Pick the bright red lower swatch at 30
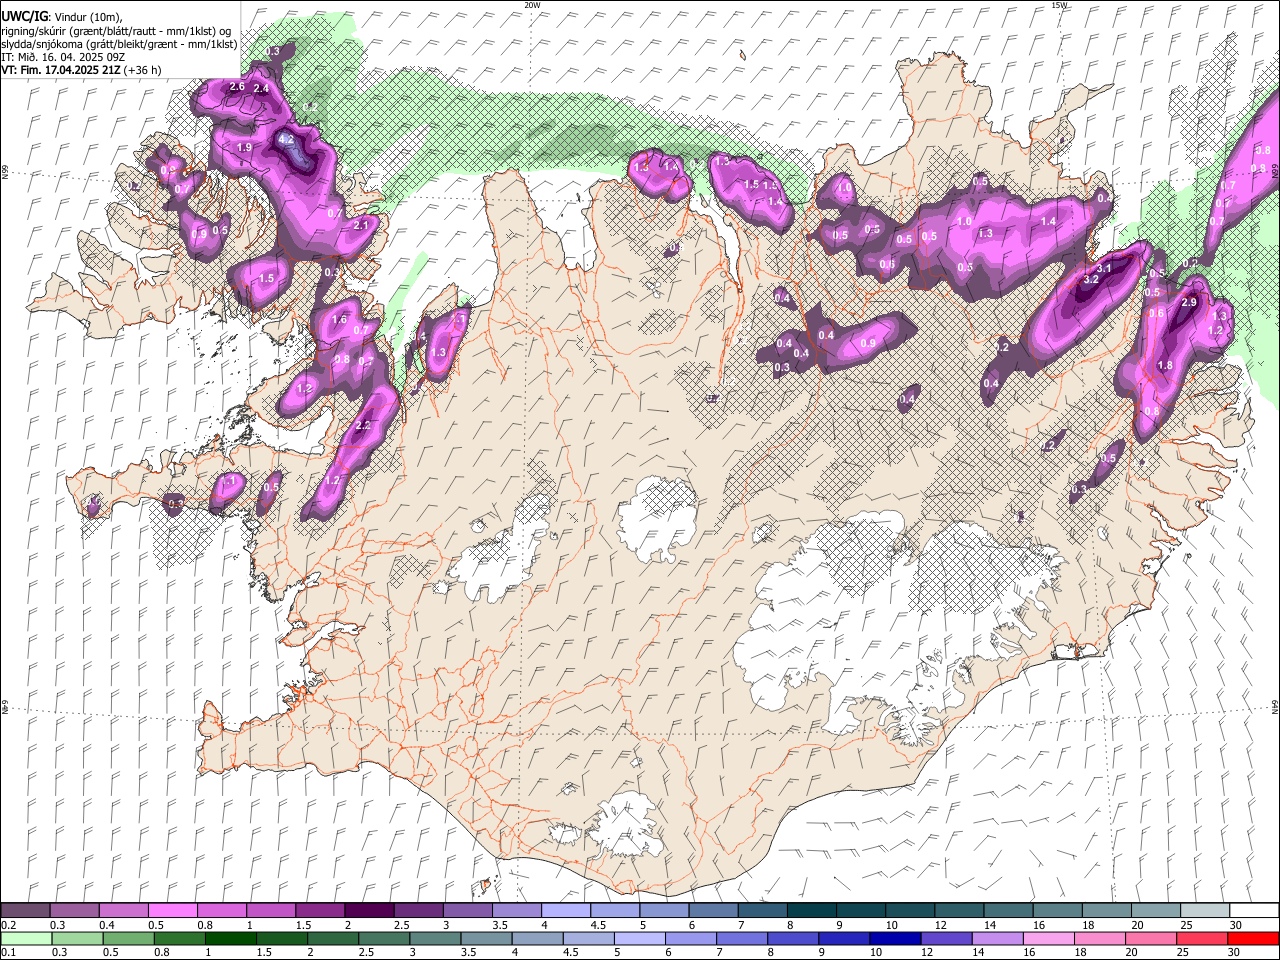Screen dimensions: 1280x960 coord(1253,938)
